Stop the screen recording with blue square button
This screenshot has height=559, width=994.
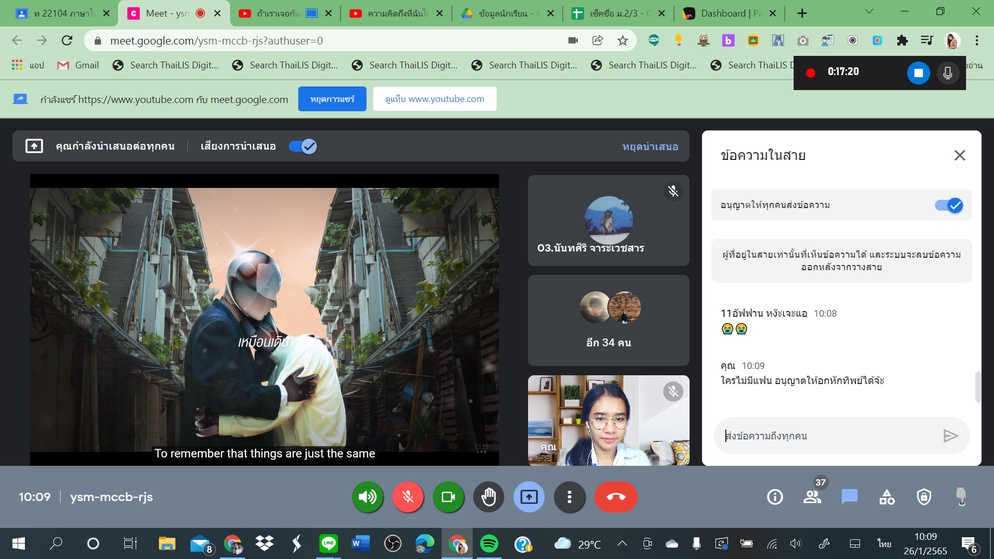click(x=918, y=72)
